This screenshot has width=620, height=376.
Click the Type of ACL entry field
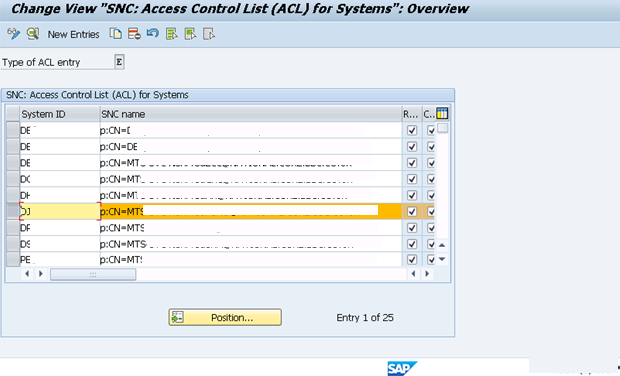pyautogui.click(x=119, y=62)
